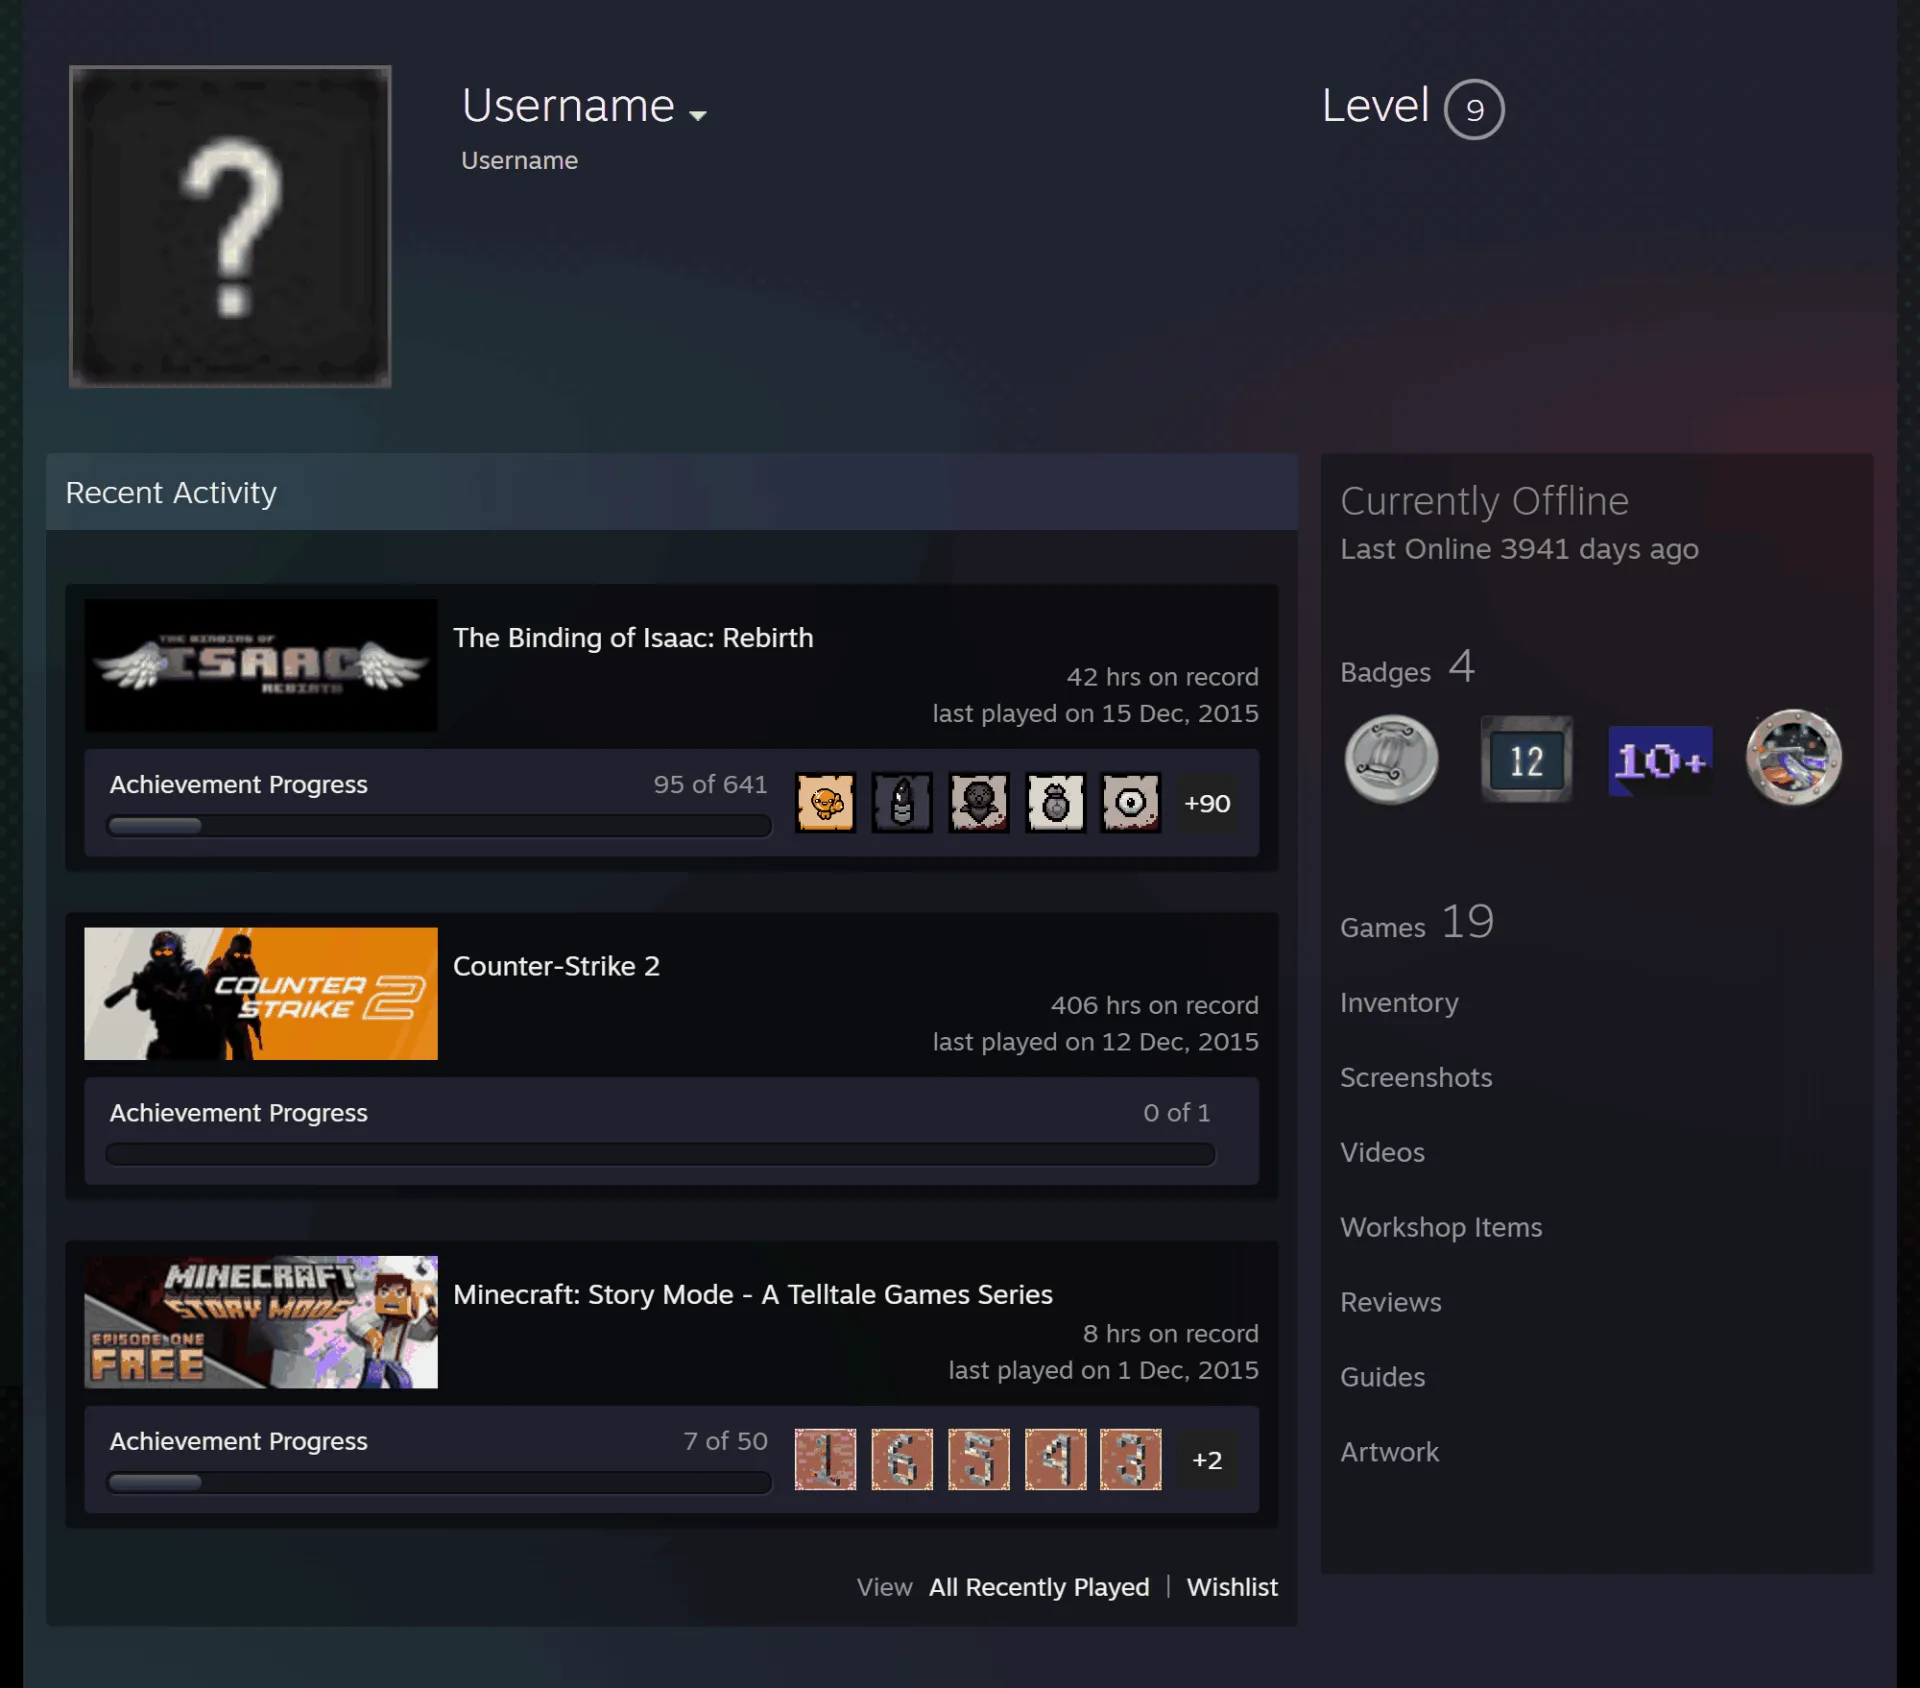Open Minecraft achievement icon numbered 5
1920x1688 pixels.
point(978,1459)
